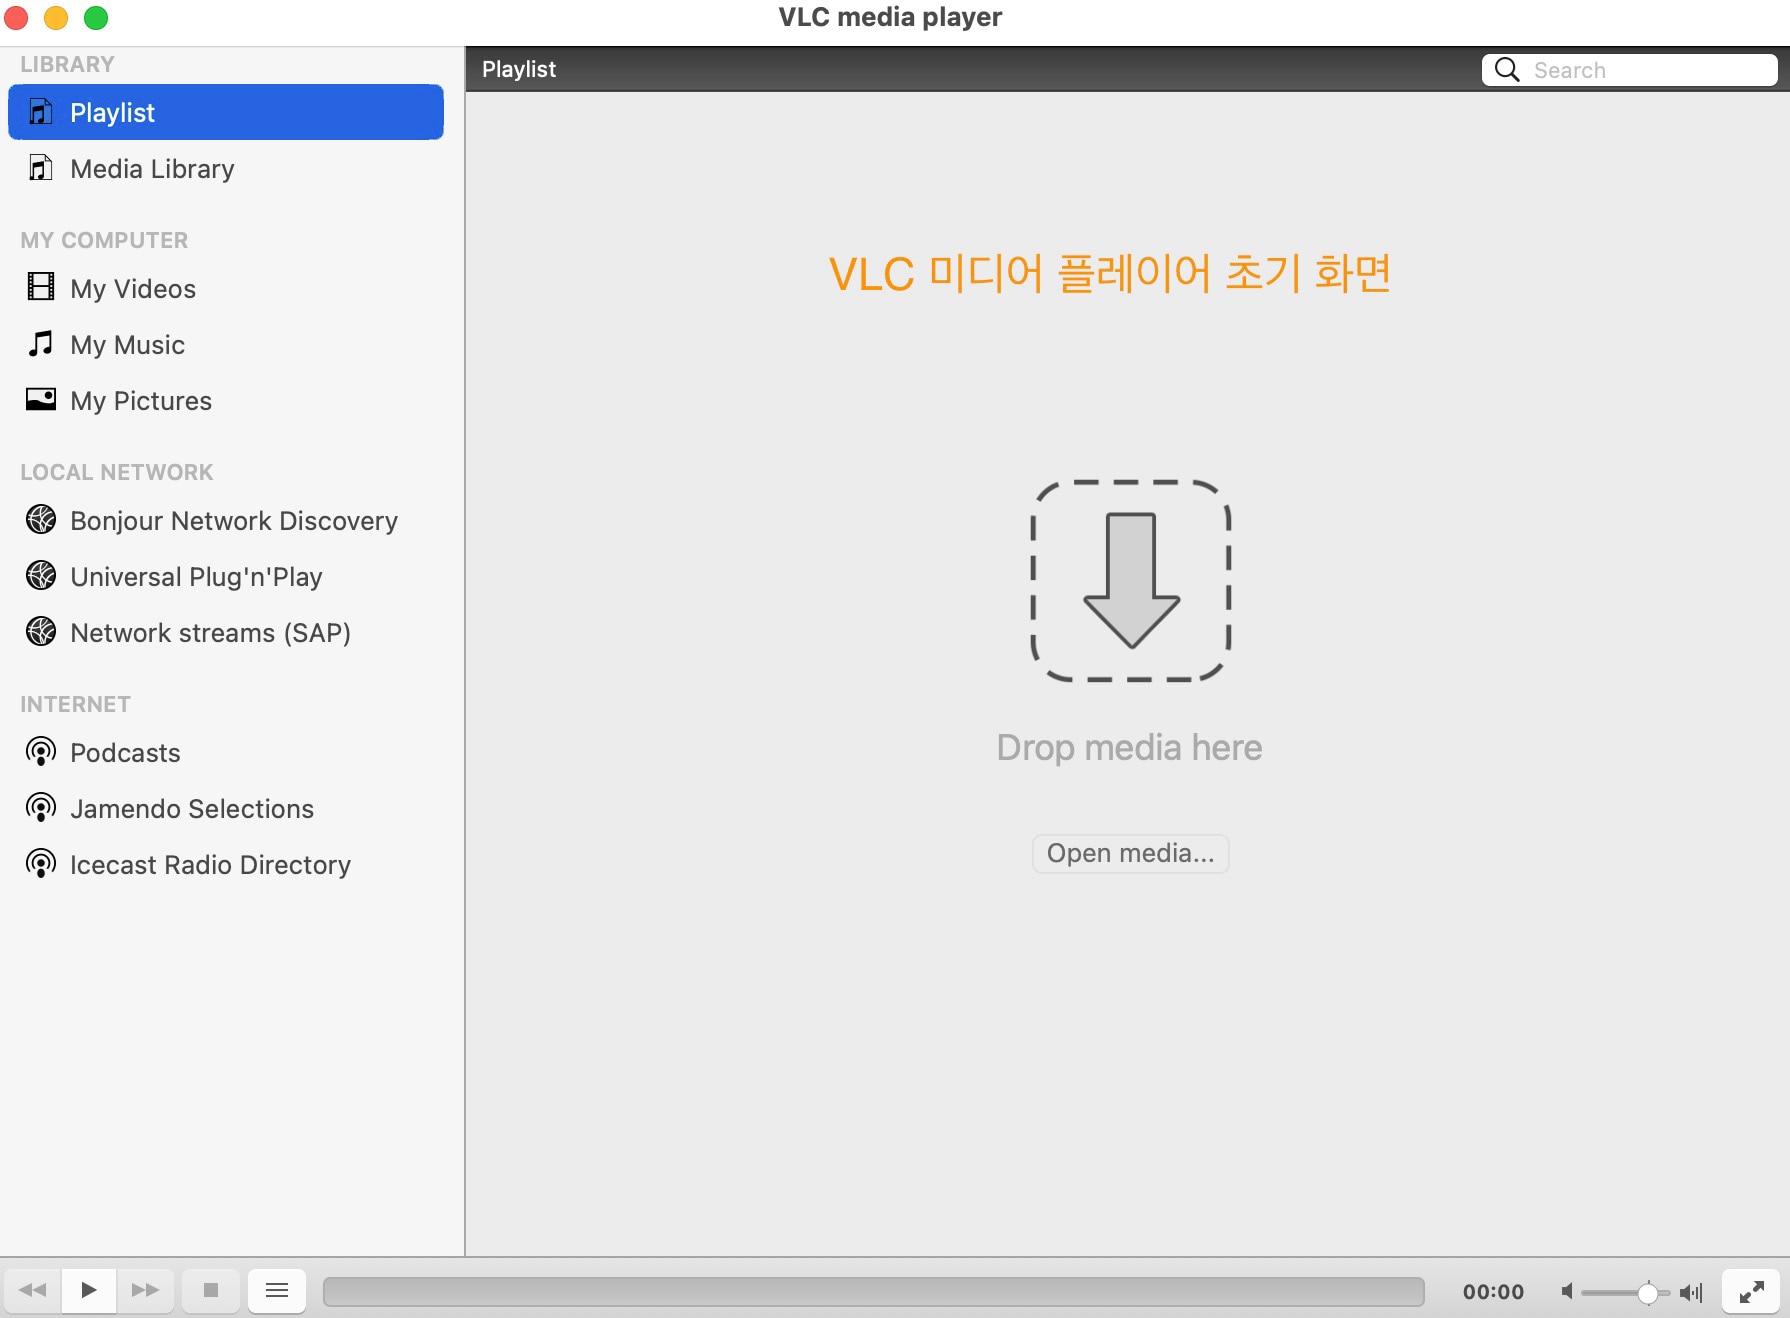Toggle the playlist view button
The width and height of the screenshot is (1790, 1318).
[277, 1290]
